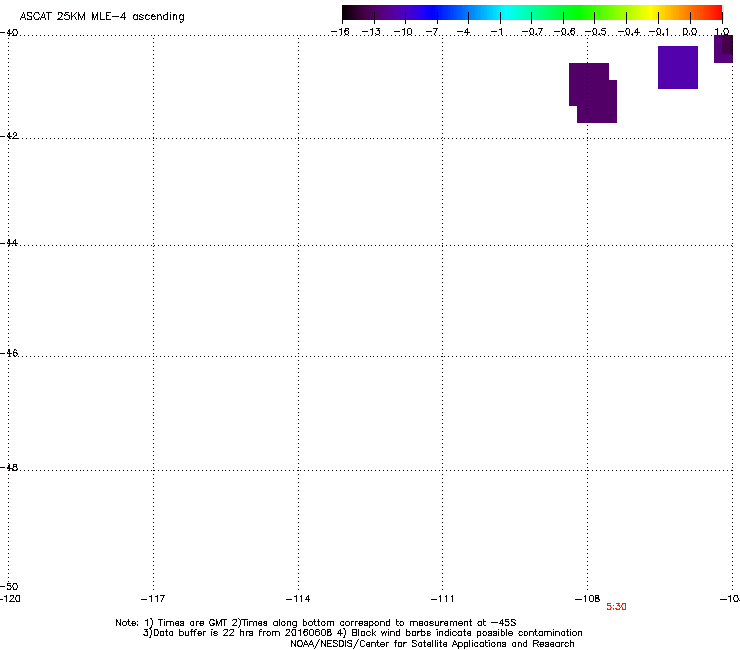Click the violet square data cell
The height and width of the screenshot is (650, 740).
(x=678, y=67)
